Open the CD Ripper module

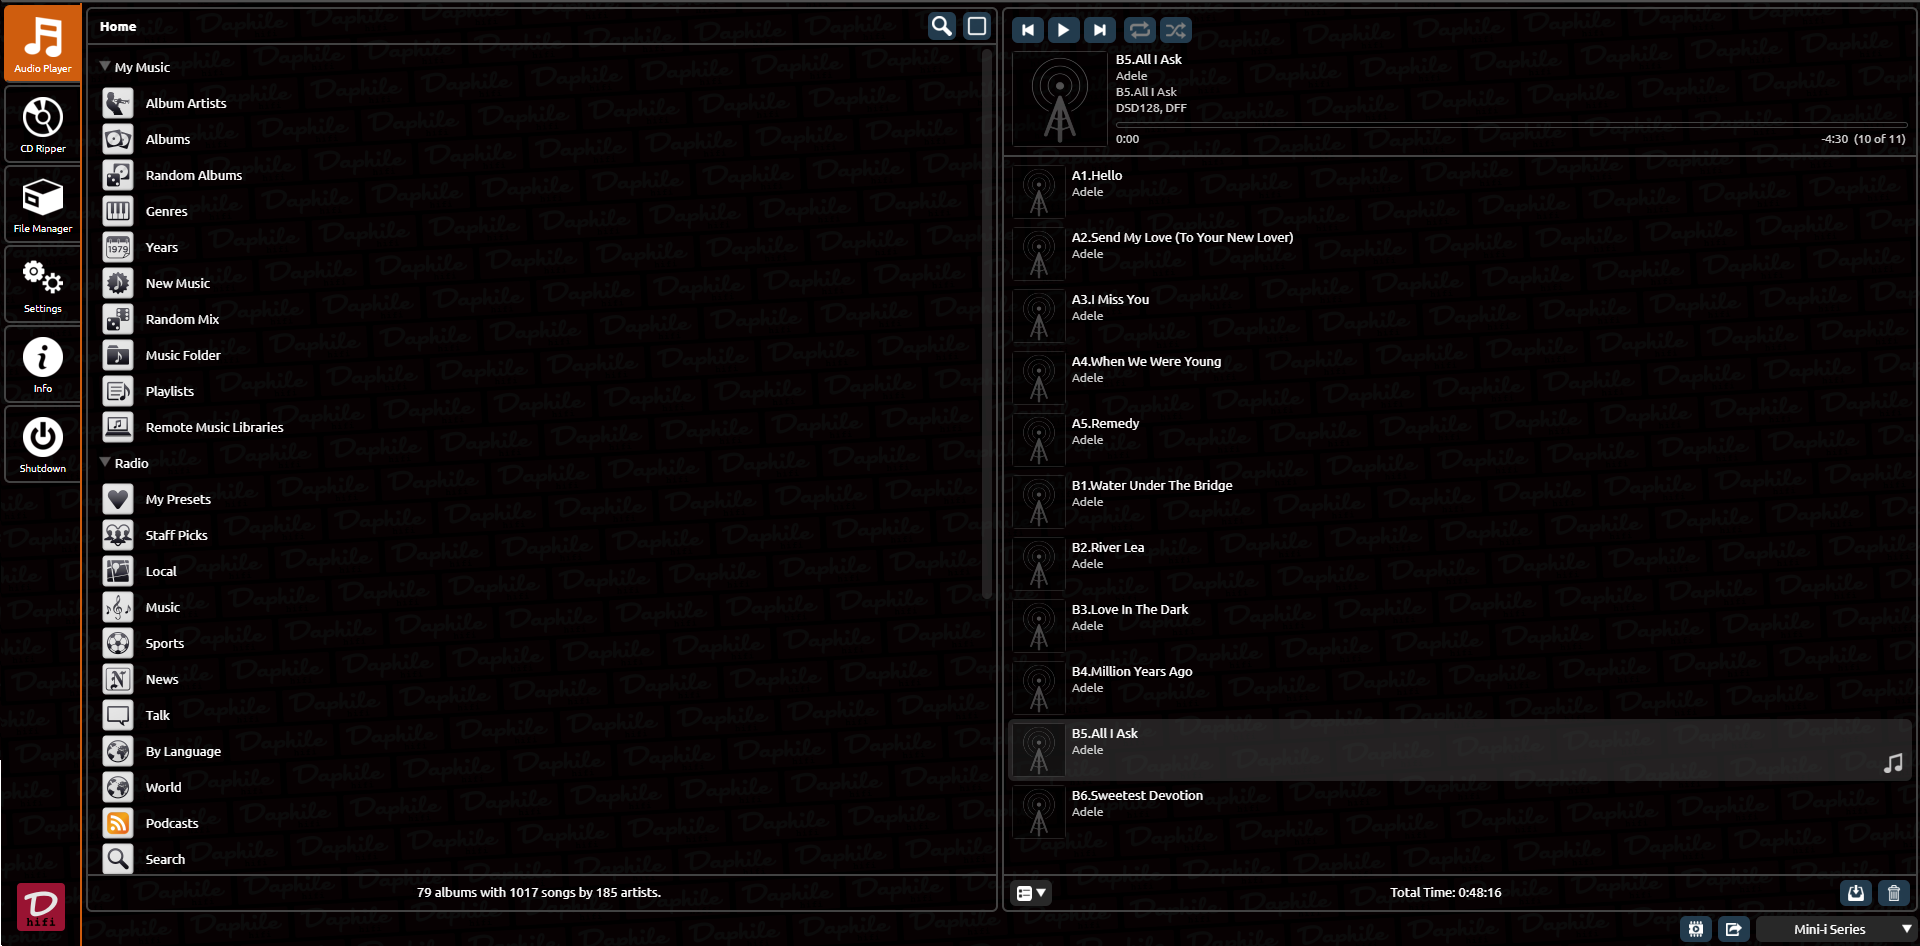[43, 125]
